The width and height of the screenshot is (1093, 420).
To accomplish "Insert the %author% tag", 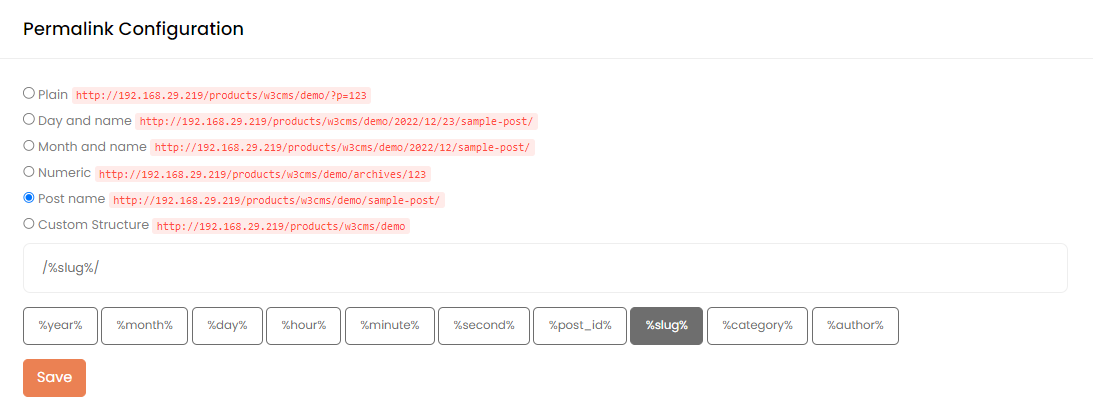I will pyautogui.click(x=855, y=326).
